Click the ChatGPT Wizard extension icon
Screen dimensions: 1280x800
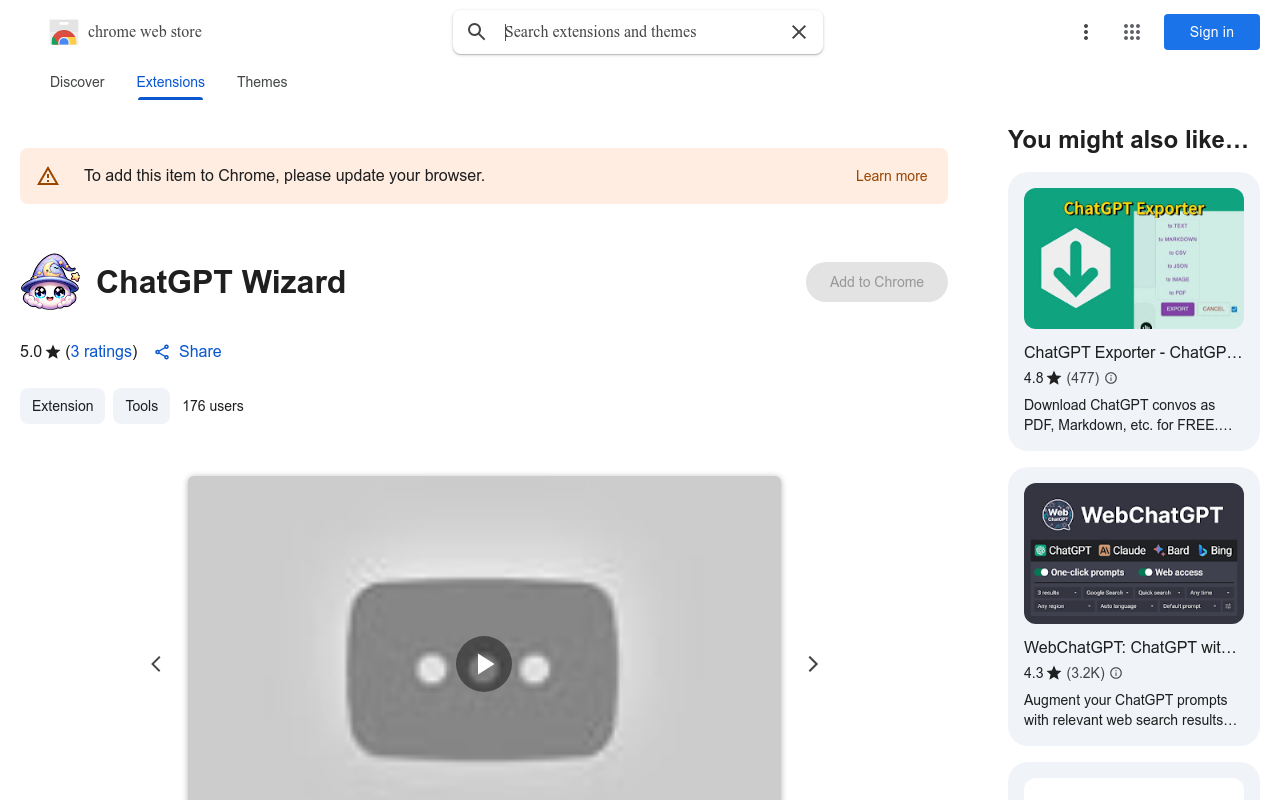click(x=50, y=282)
